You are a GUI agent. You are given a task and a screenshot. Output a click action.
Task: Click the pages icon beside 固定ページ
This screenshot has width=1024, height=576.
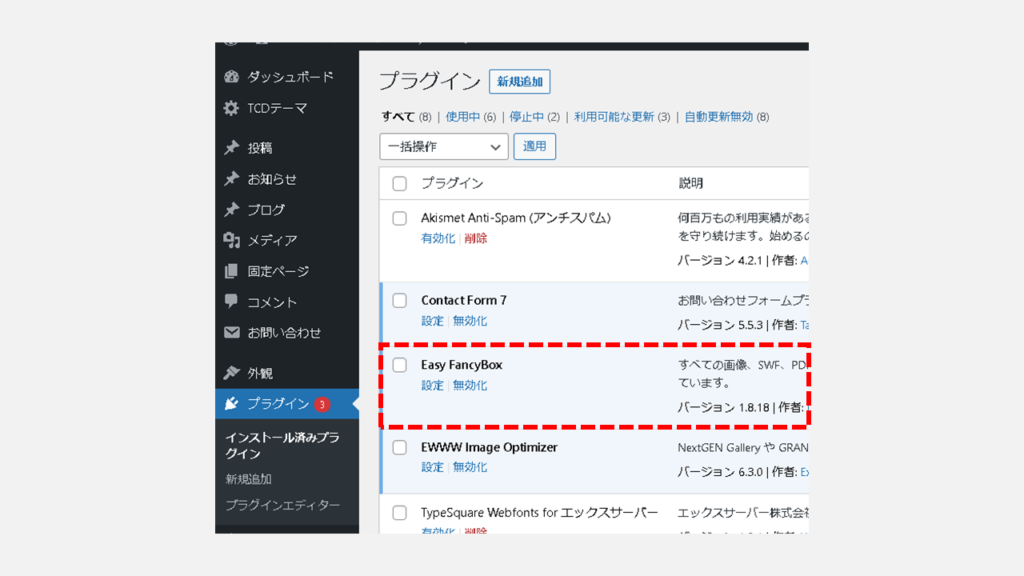tap(232, 271)
